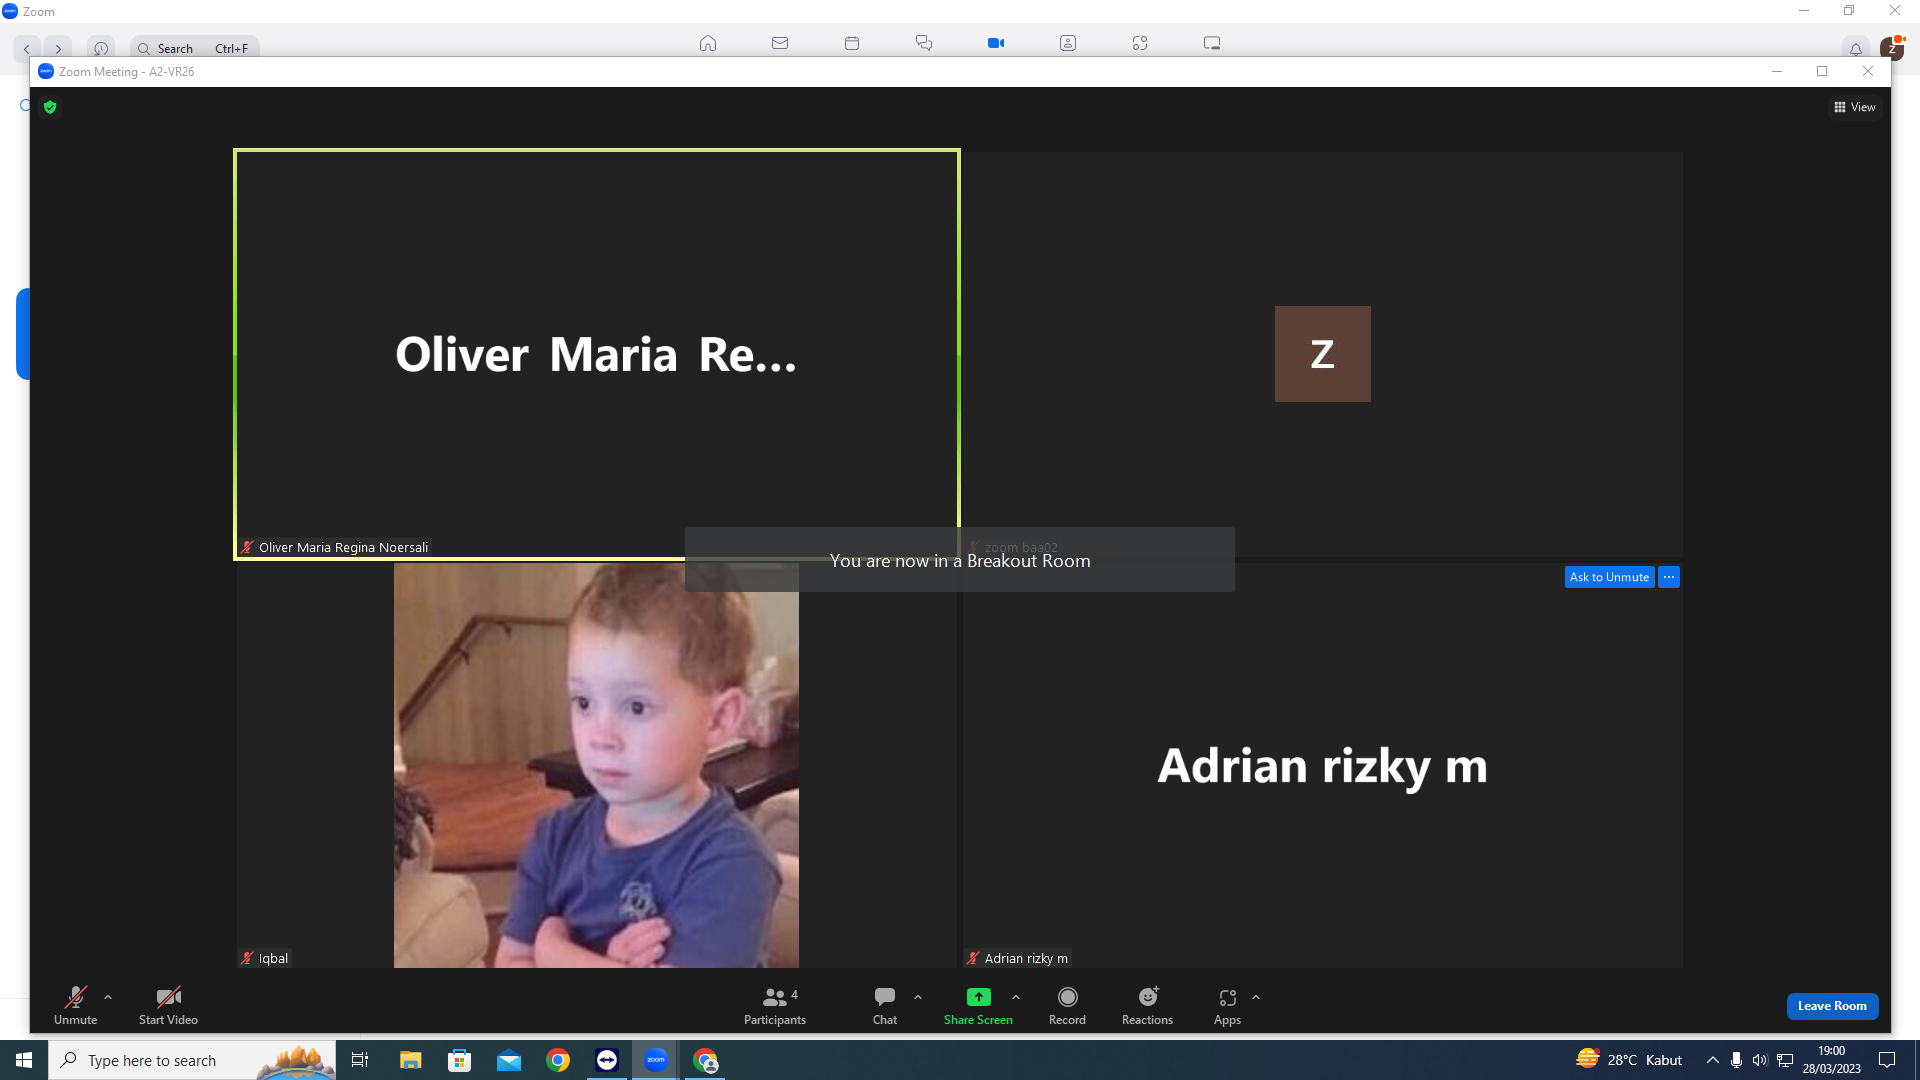Image resolution: width=1920 pixels, height=1080 pixels.
Task: Open Google Chrome from the taskbar
Action: click(x=558, y=1060)
